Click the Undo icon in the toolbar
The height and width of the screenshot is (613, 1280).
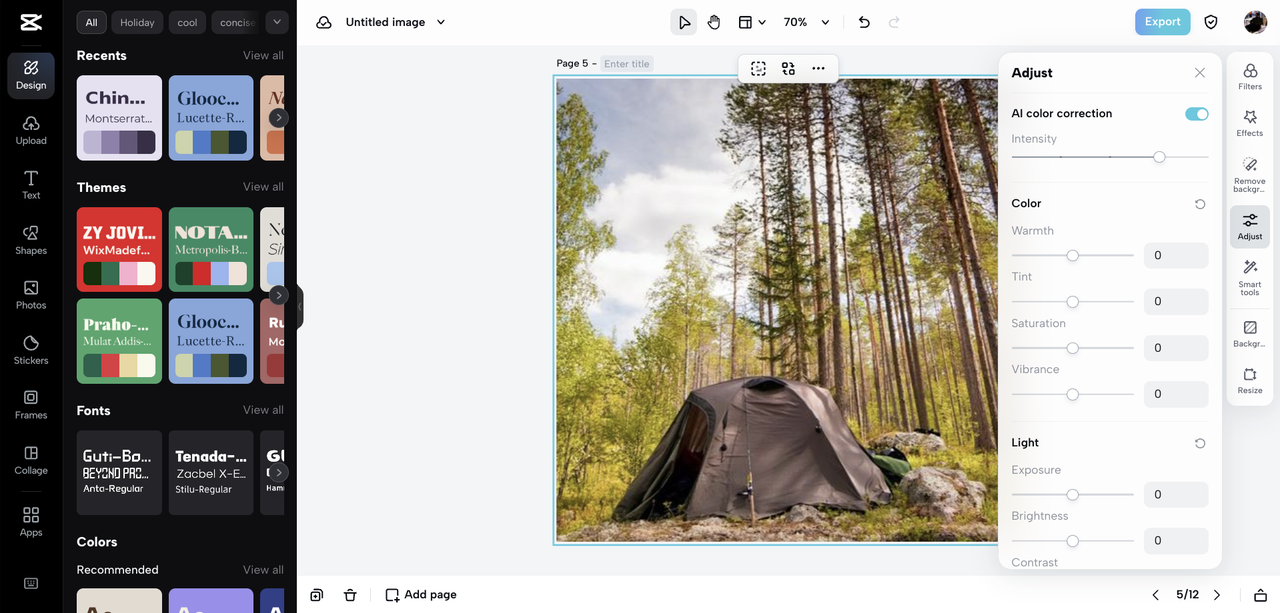(864, 21)
